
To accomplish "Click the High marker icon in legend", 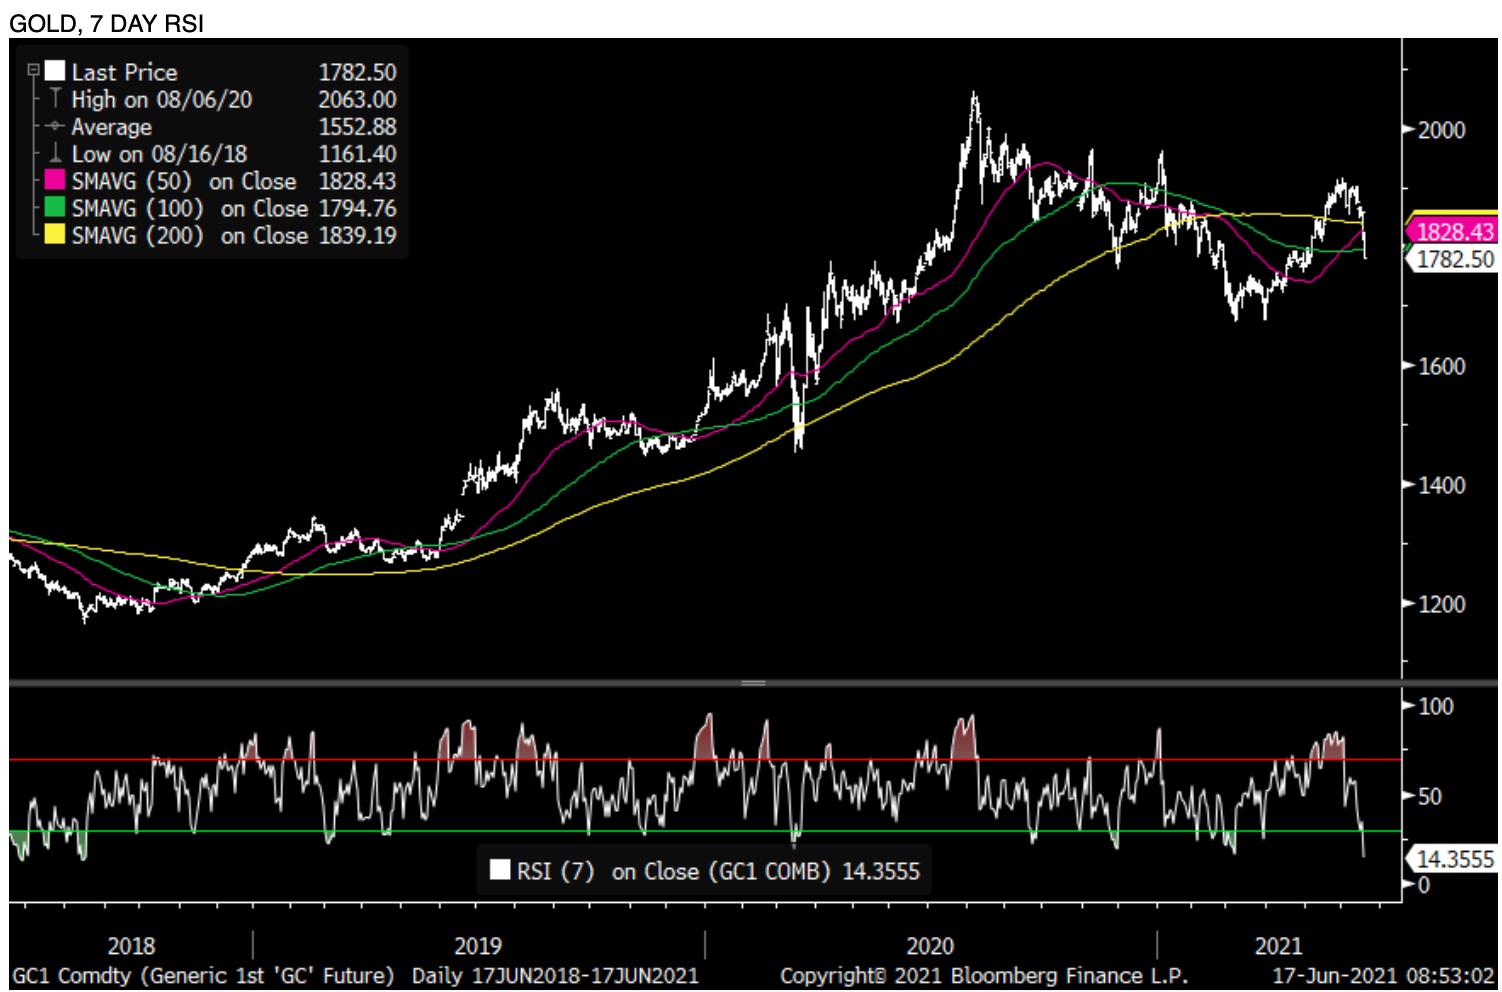I will [55, 98].
